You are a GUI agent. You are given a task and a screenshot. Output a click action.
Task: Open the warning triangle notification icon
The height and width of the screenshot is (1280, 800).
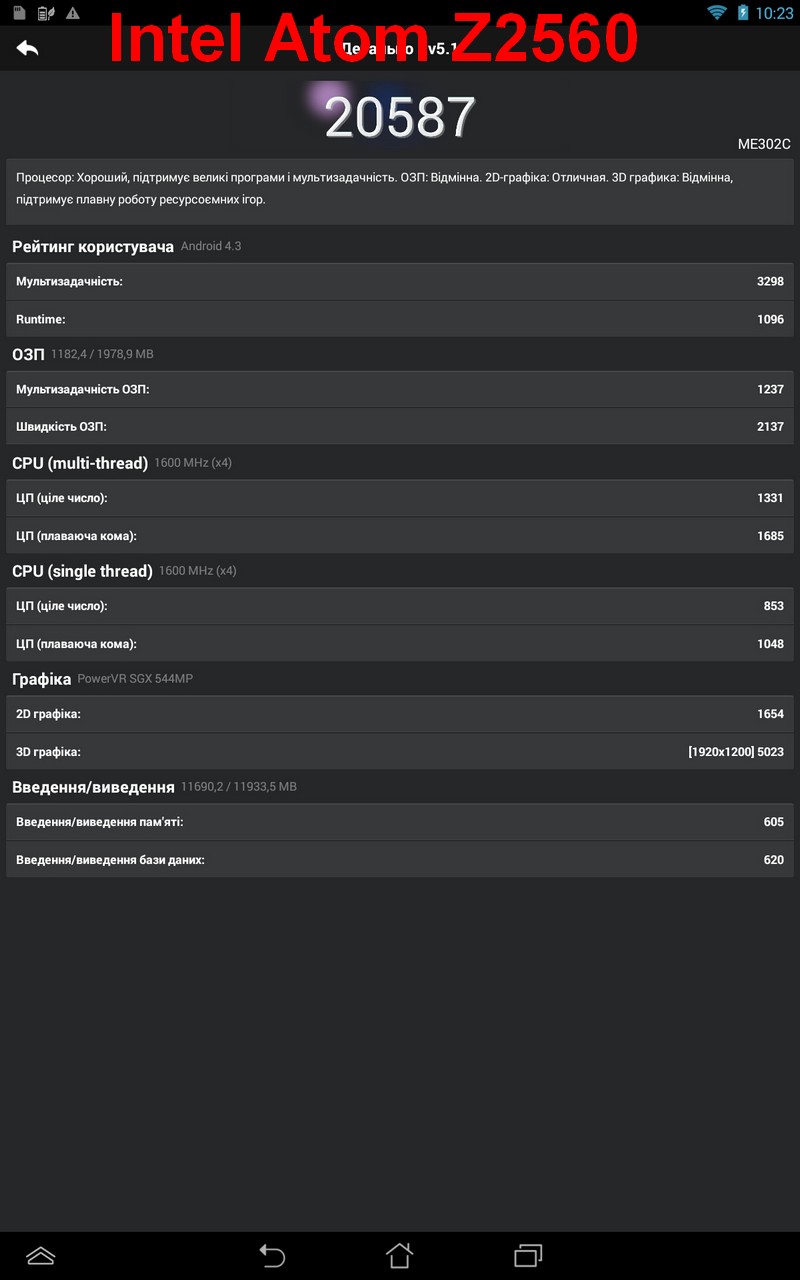coord(73,13)
